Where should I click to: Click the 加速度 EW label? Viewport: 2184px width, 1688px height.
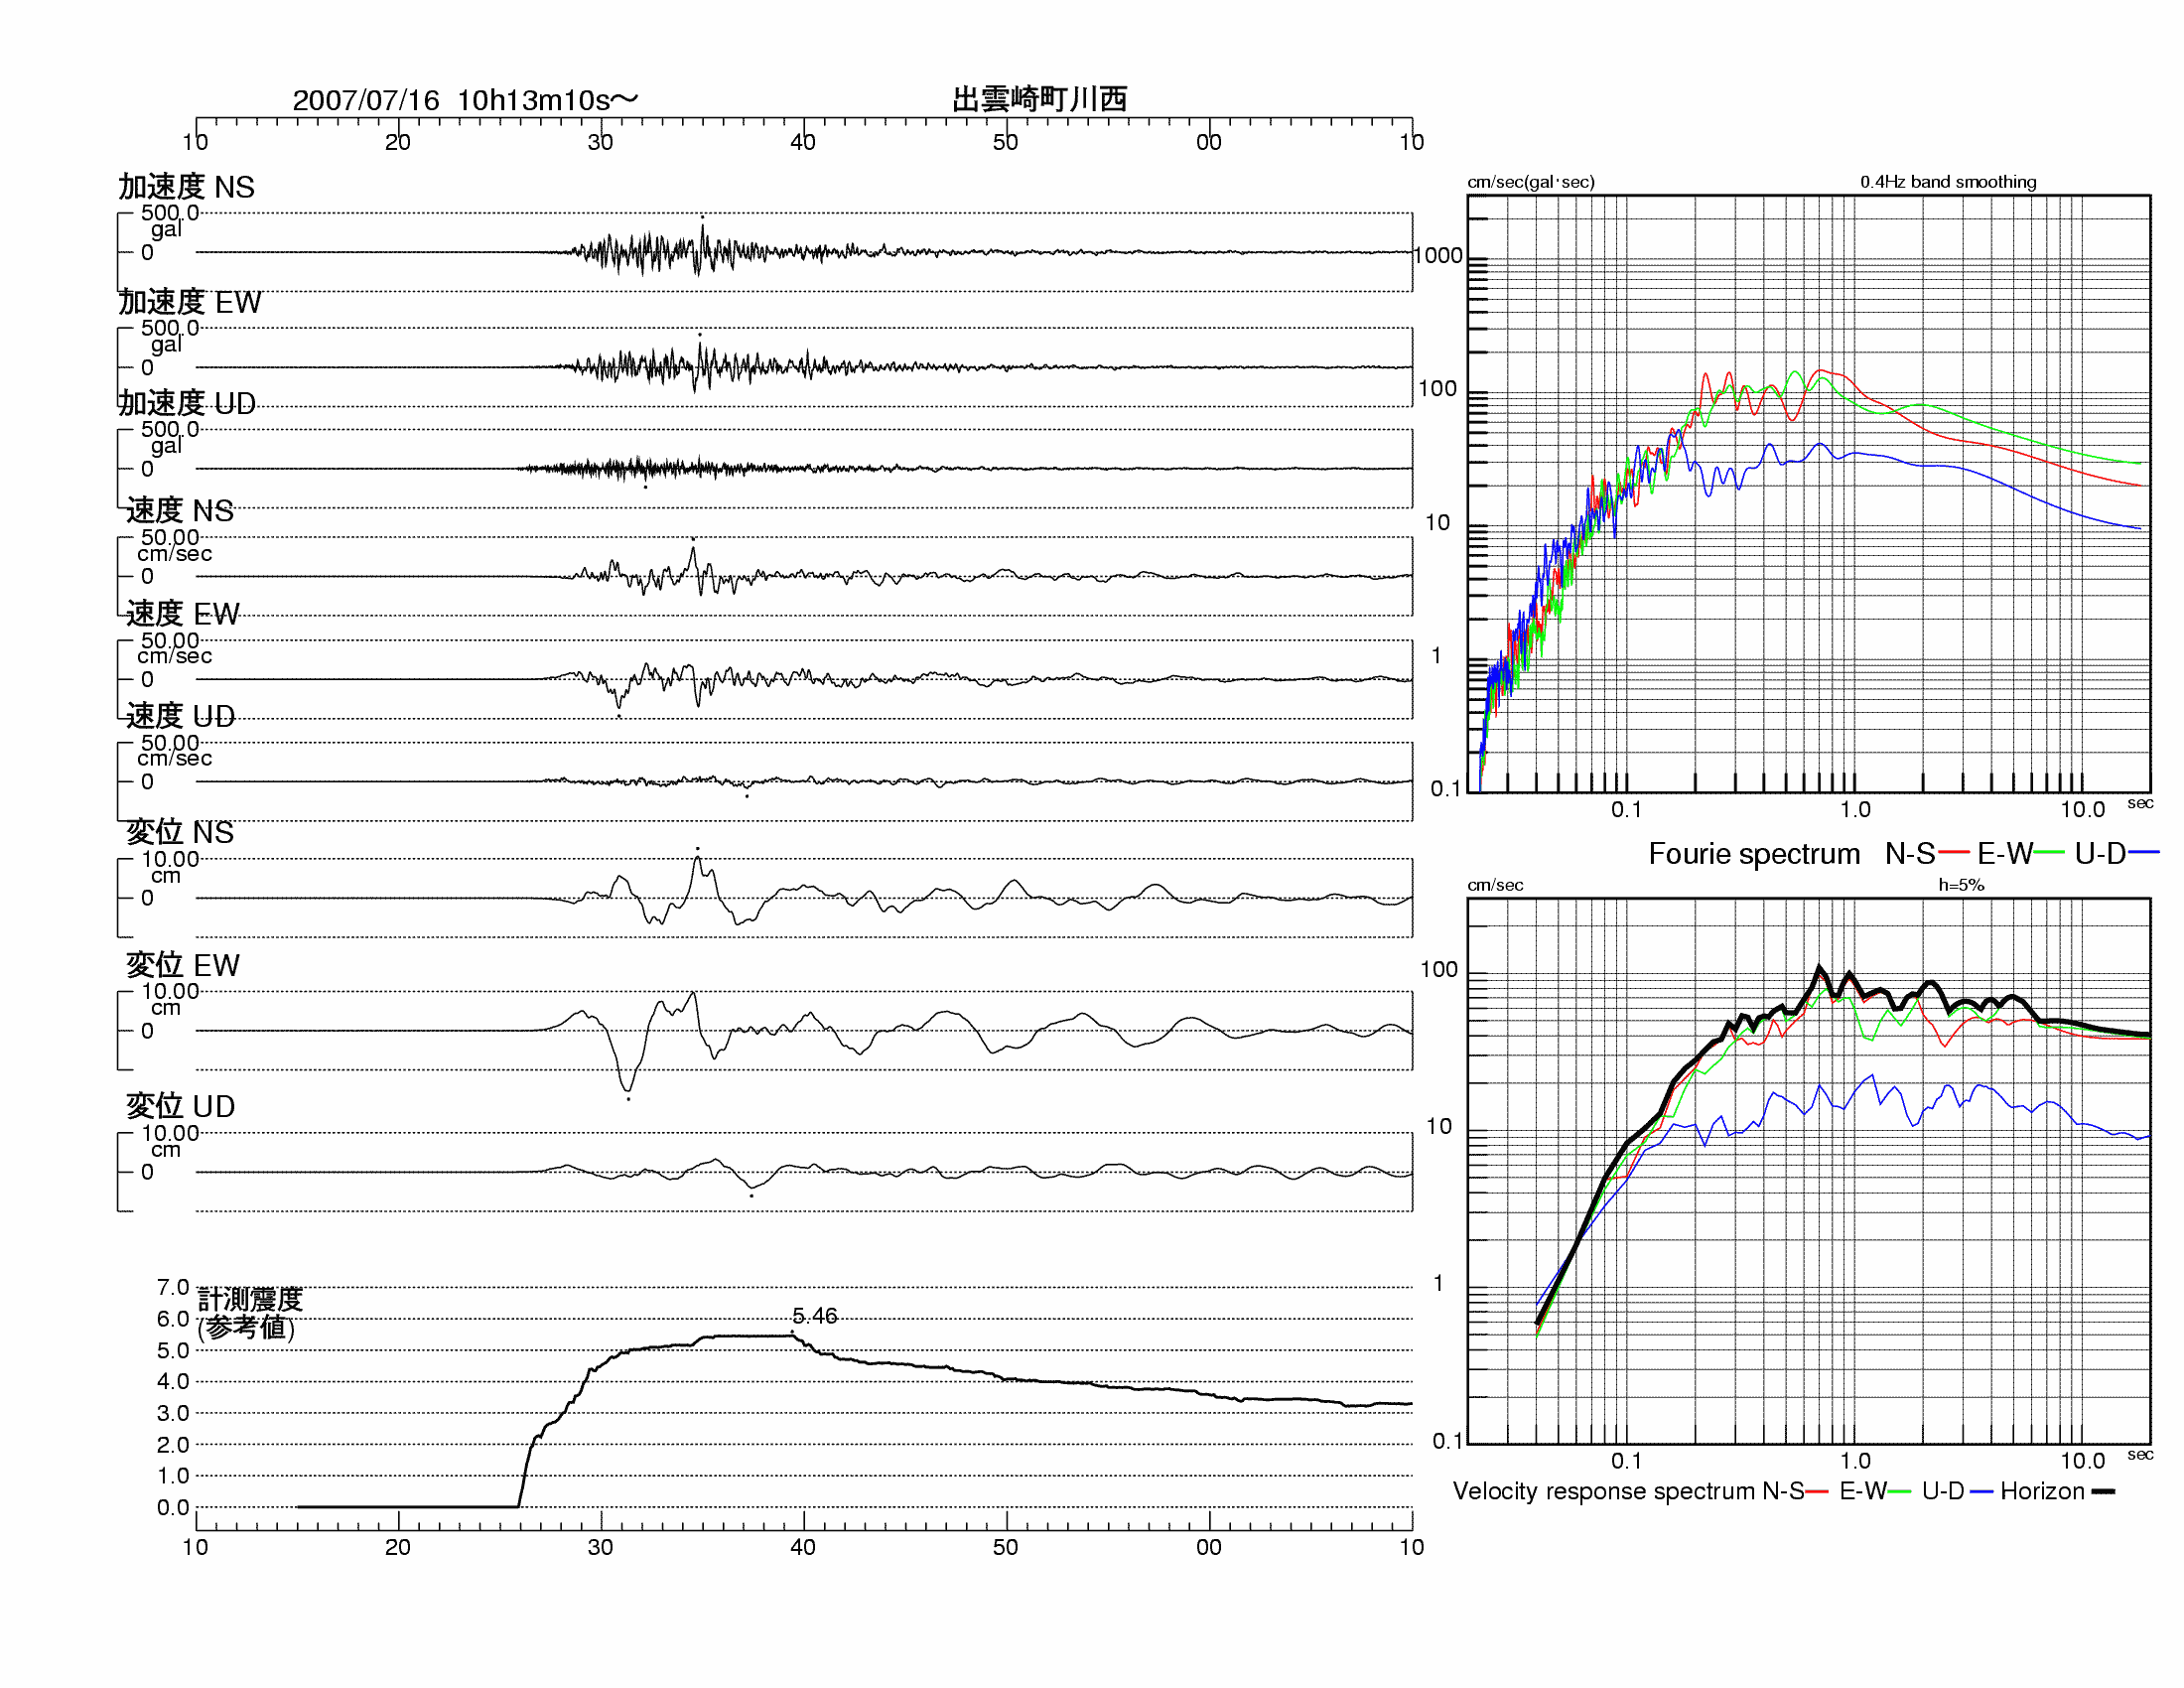(x=190, y=302)
